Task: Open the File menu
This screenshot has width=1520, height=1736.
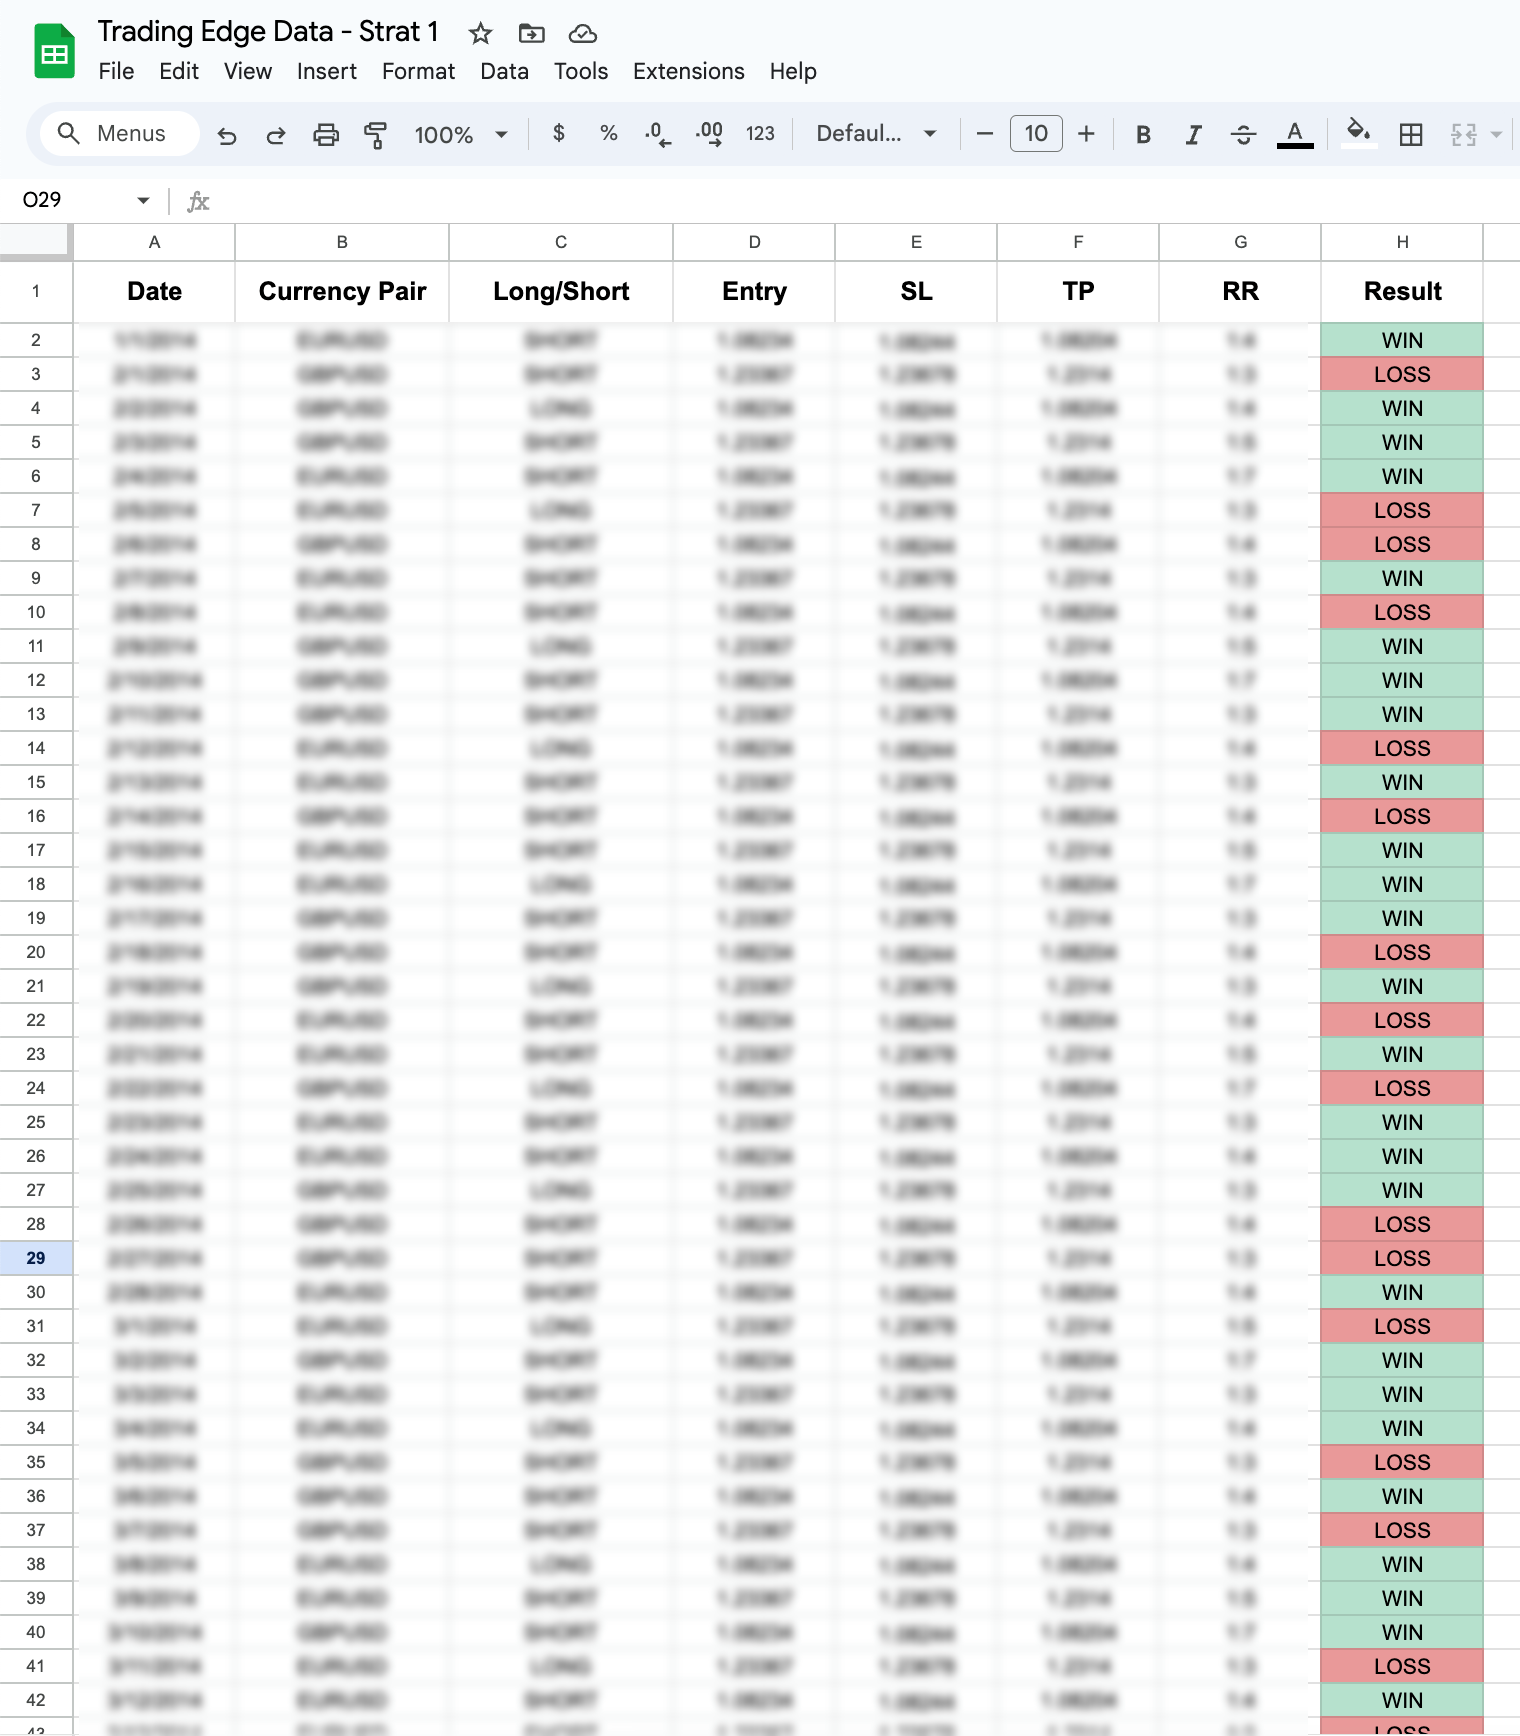Action: pyautogui.click(x=116, y=72)
